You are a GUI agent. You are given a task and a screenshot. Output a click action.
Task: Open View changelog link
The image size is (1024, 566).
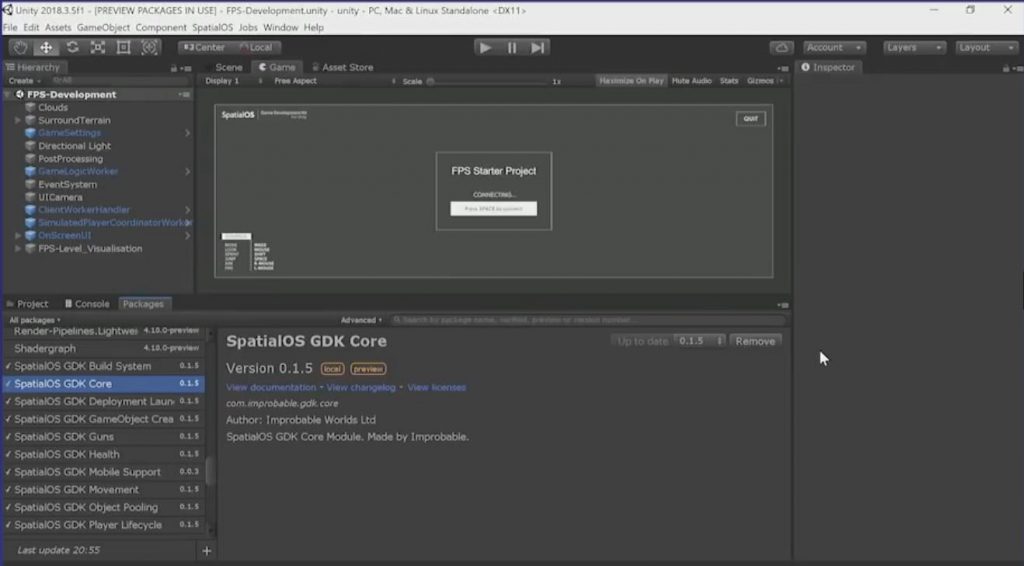point(361,388)
